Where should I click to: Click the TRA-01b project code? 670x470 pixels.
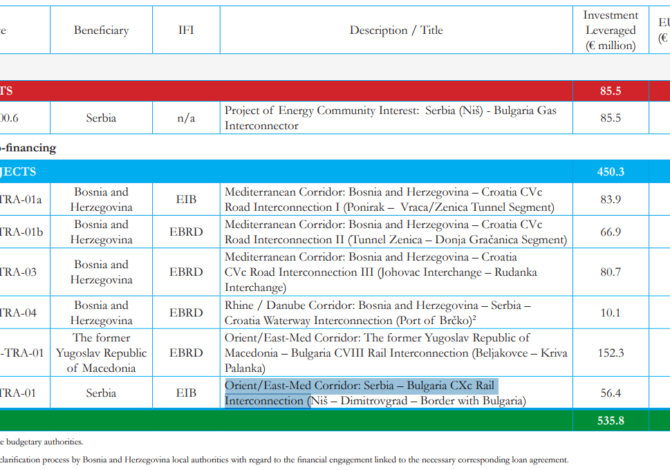pyautogui.click(x=21, y=232)
